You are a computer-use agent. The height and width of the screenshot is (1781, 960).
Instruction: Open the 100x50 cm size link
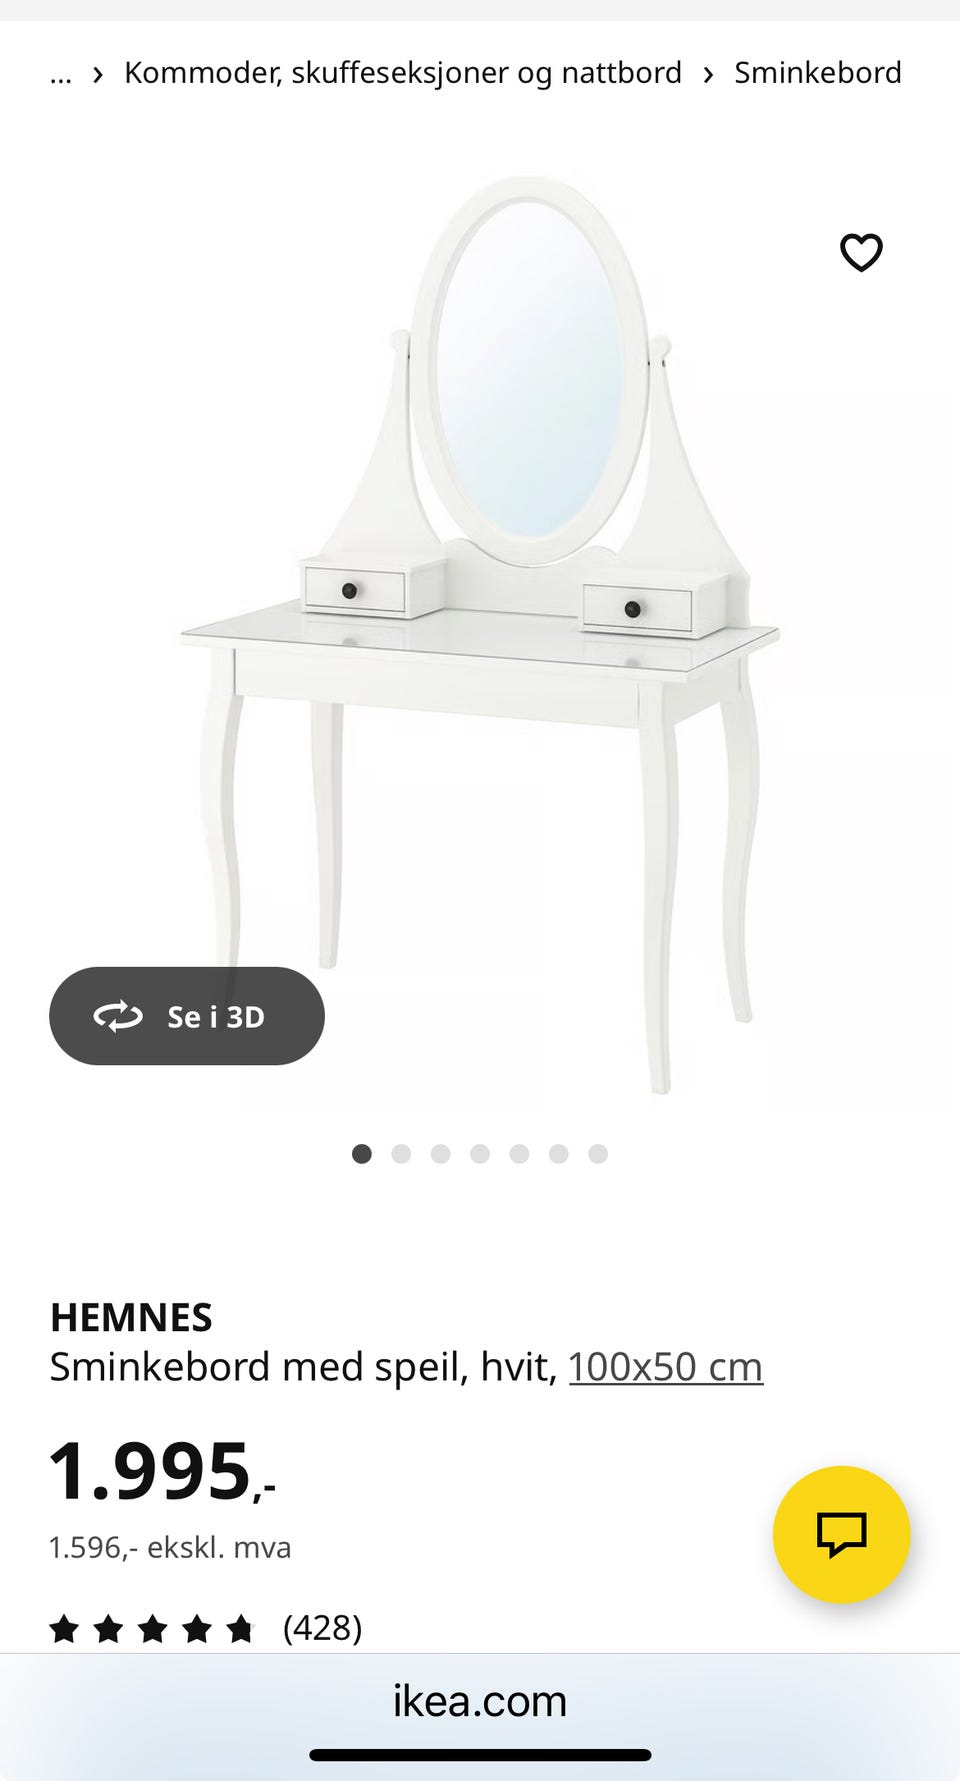point(666,1366)
